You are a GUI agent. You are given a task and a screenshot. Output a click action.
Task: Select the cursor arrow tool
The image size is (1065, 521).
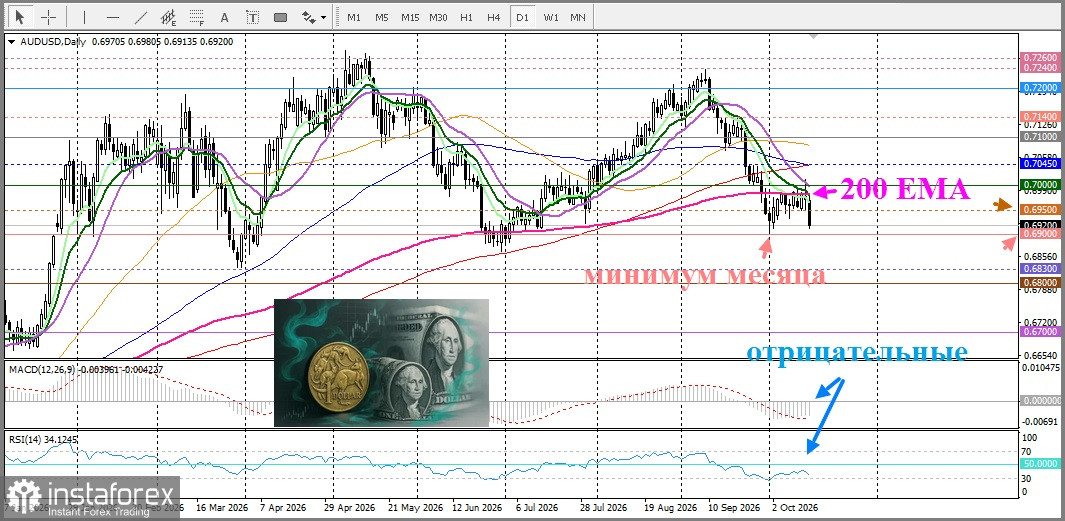pos(20,16)
